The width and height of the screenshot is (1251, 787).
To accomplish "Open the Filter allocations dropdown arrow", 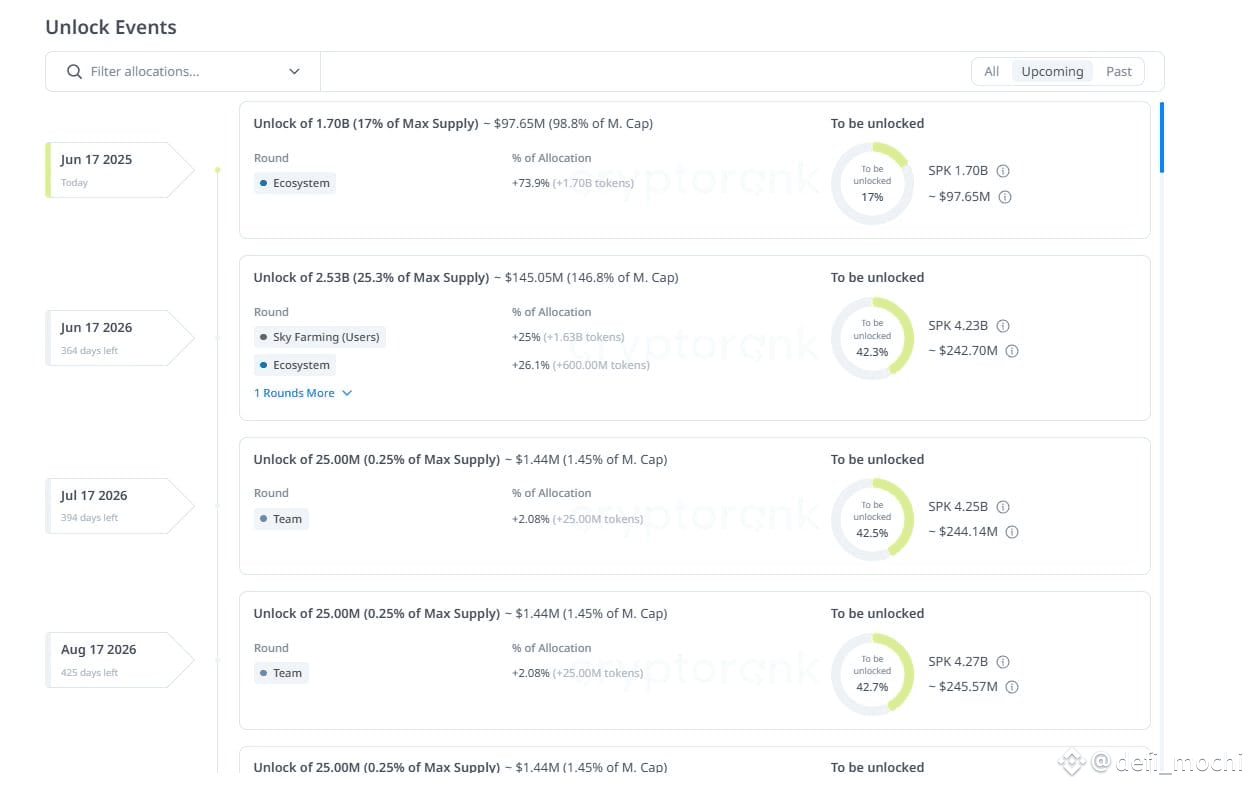I will click(x=294, y=71).
